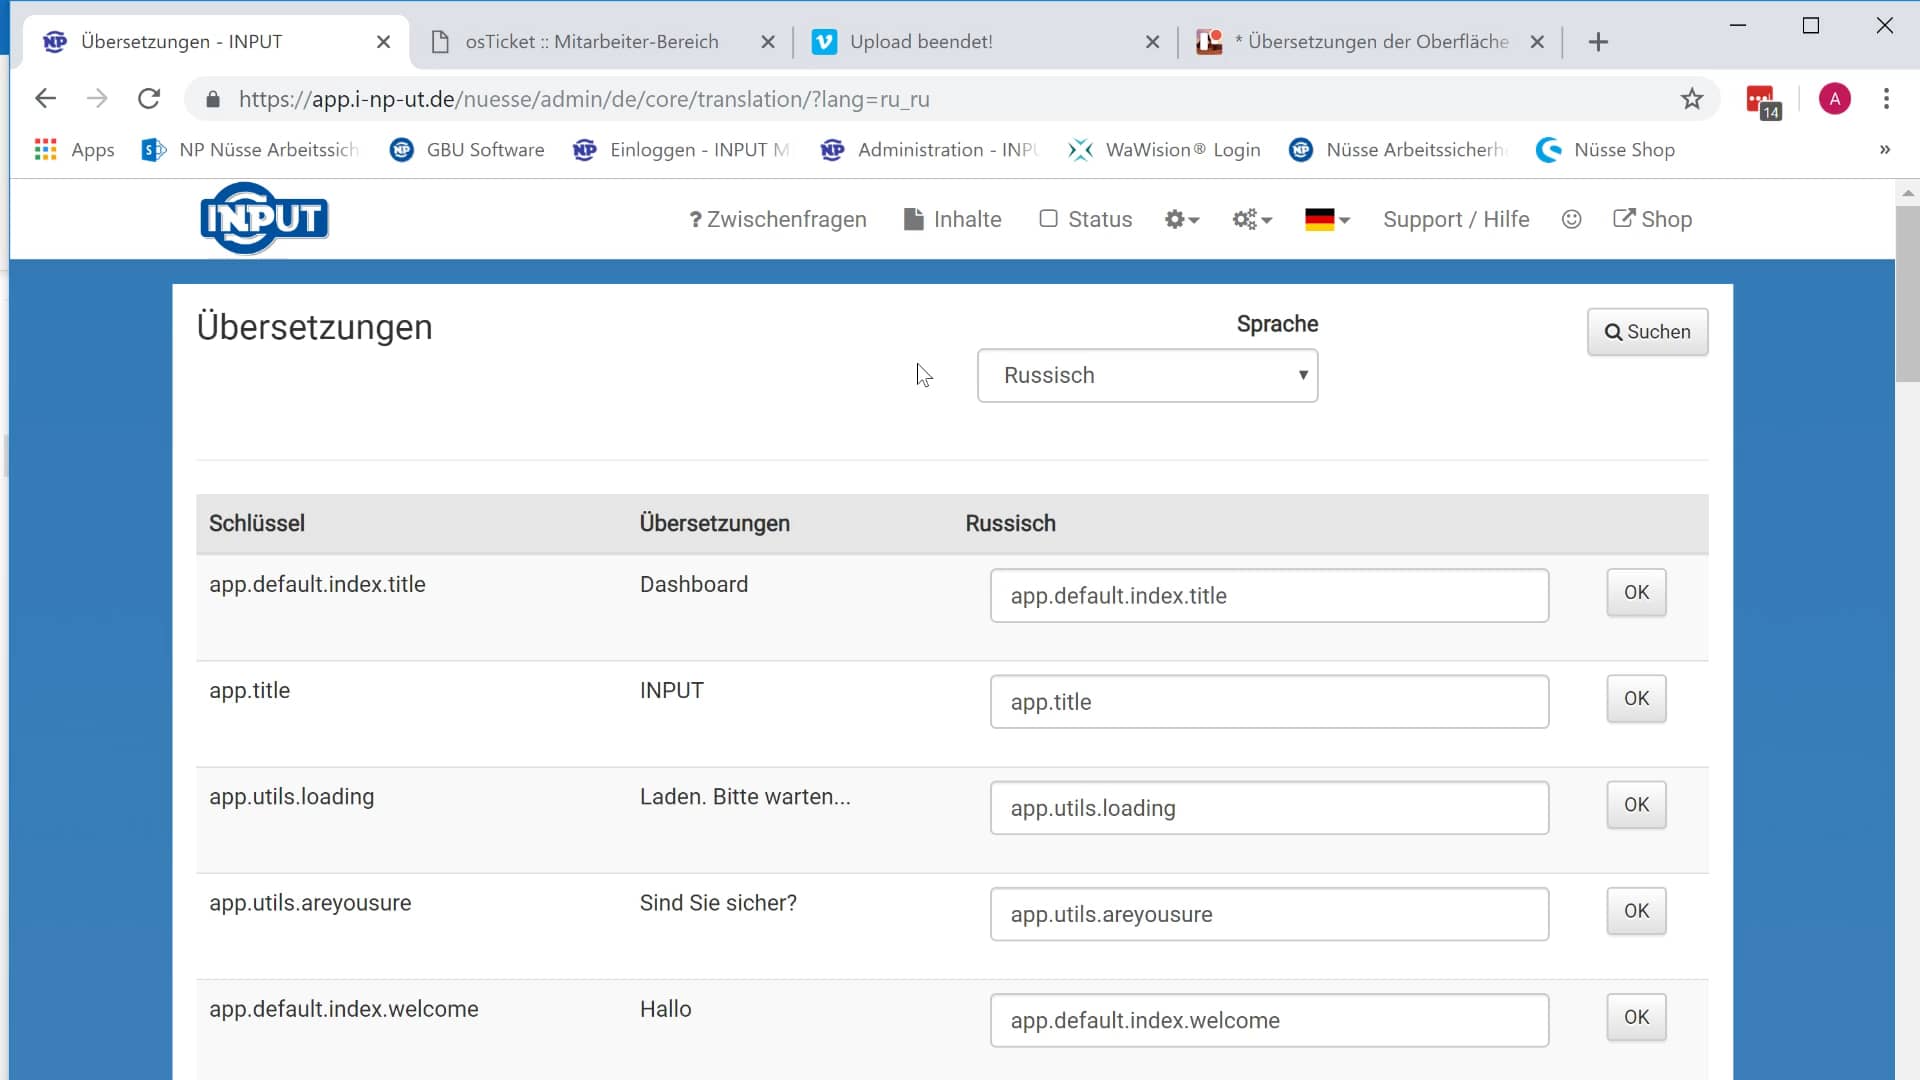This screenshot has height=1080, width=1920.
Task: Go back with browser back arrow
Action: coord(45,99)
